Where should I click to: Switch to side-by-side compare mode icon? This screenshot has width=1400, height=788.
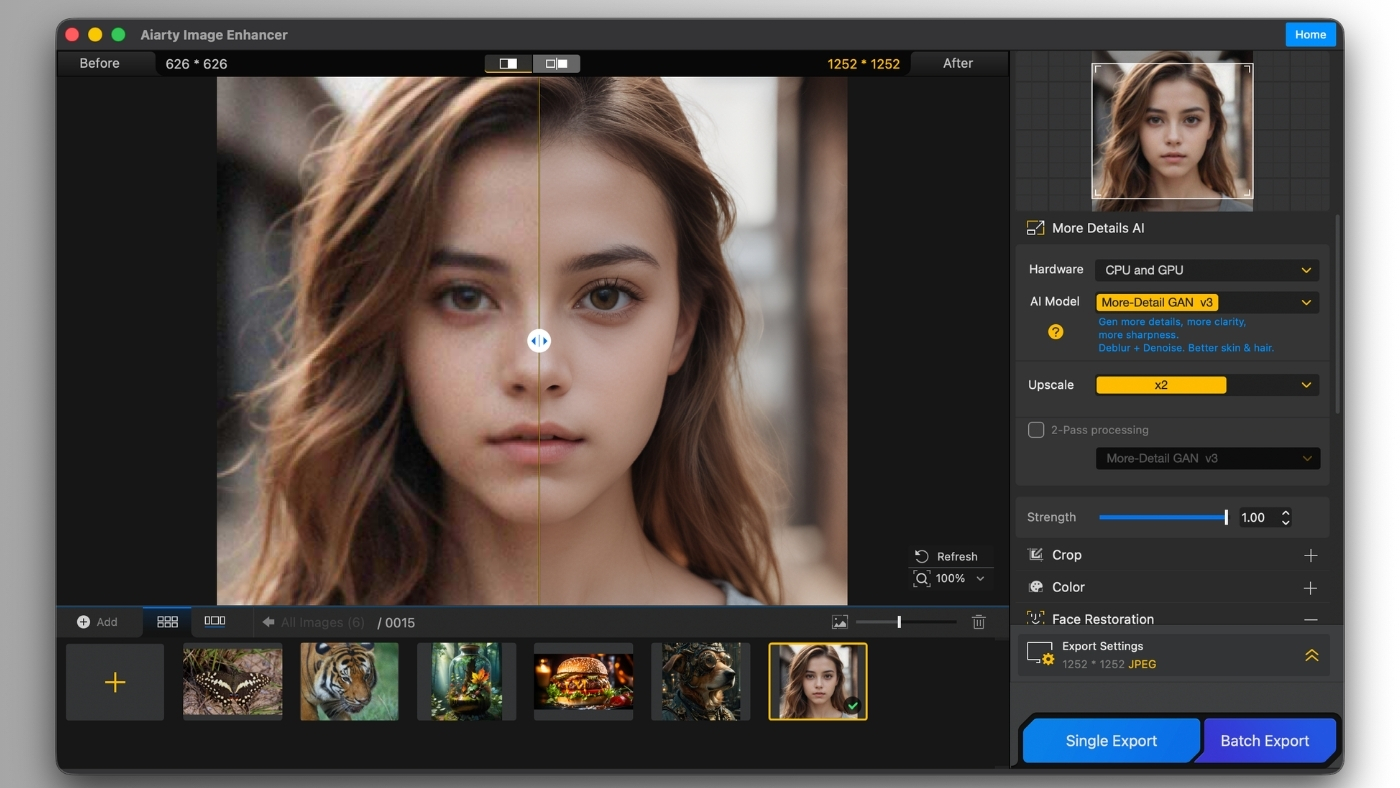(556, 64)
